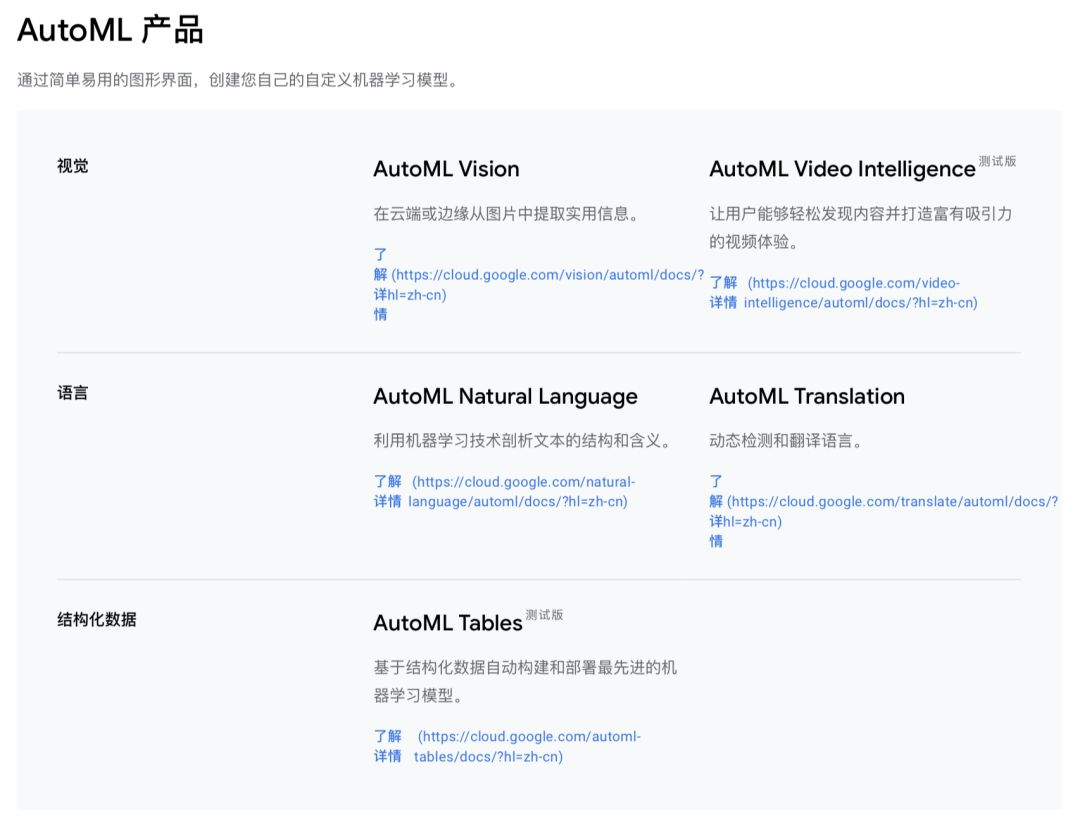This screenshot has height=822, width=1080.
Task: Click the AutoML Natural Language heading
Action: coord(506,396)
